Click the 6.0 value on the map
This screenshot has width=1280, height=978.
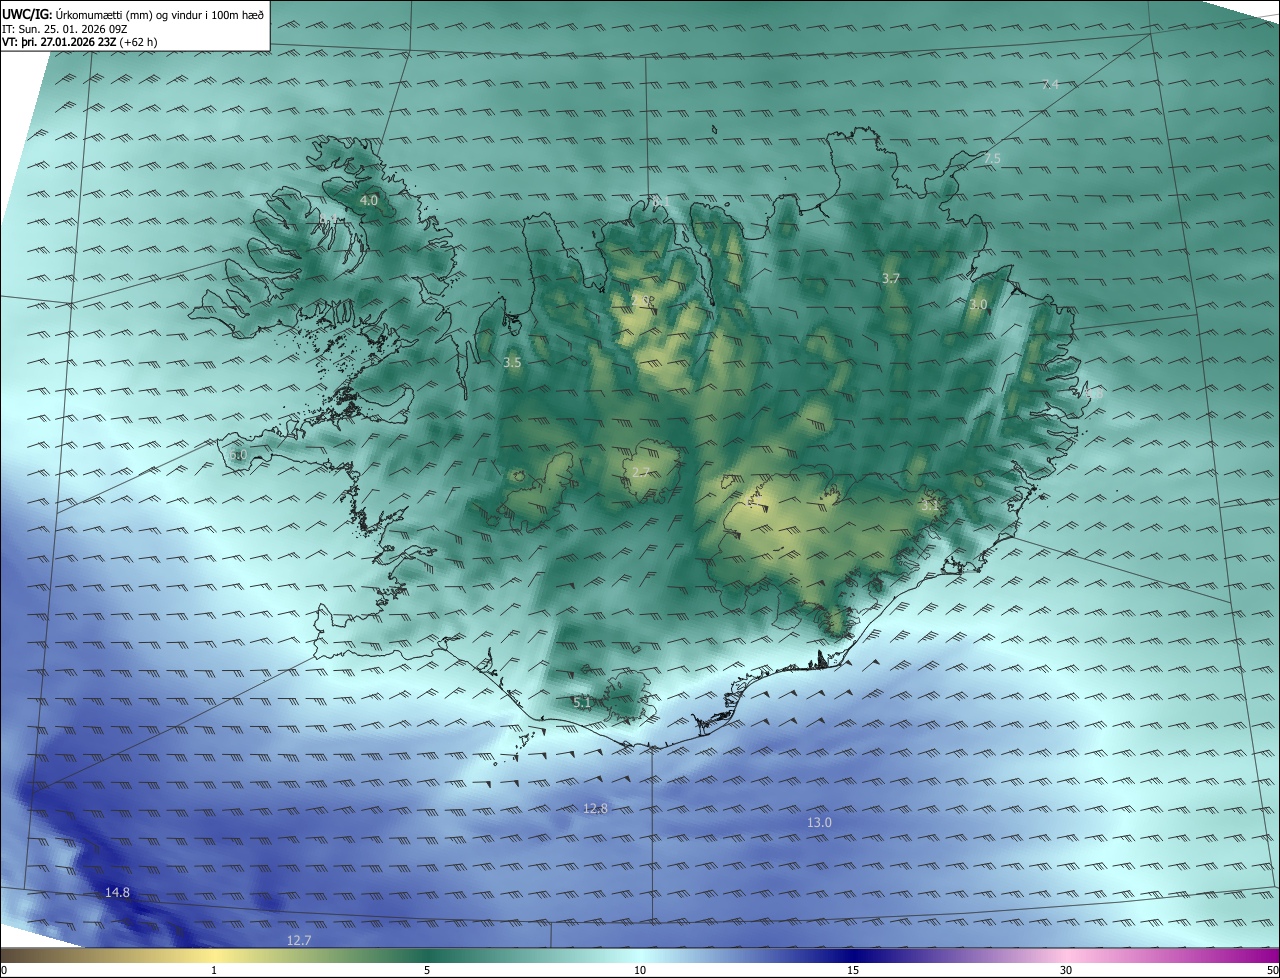[x=237, y=455]
